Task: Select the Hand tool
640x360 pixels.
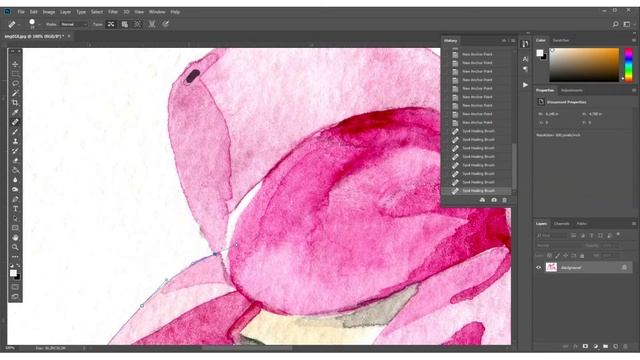Action: coord(15,238)
